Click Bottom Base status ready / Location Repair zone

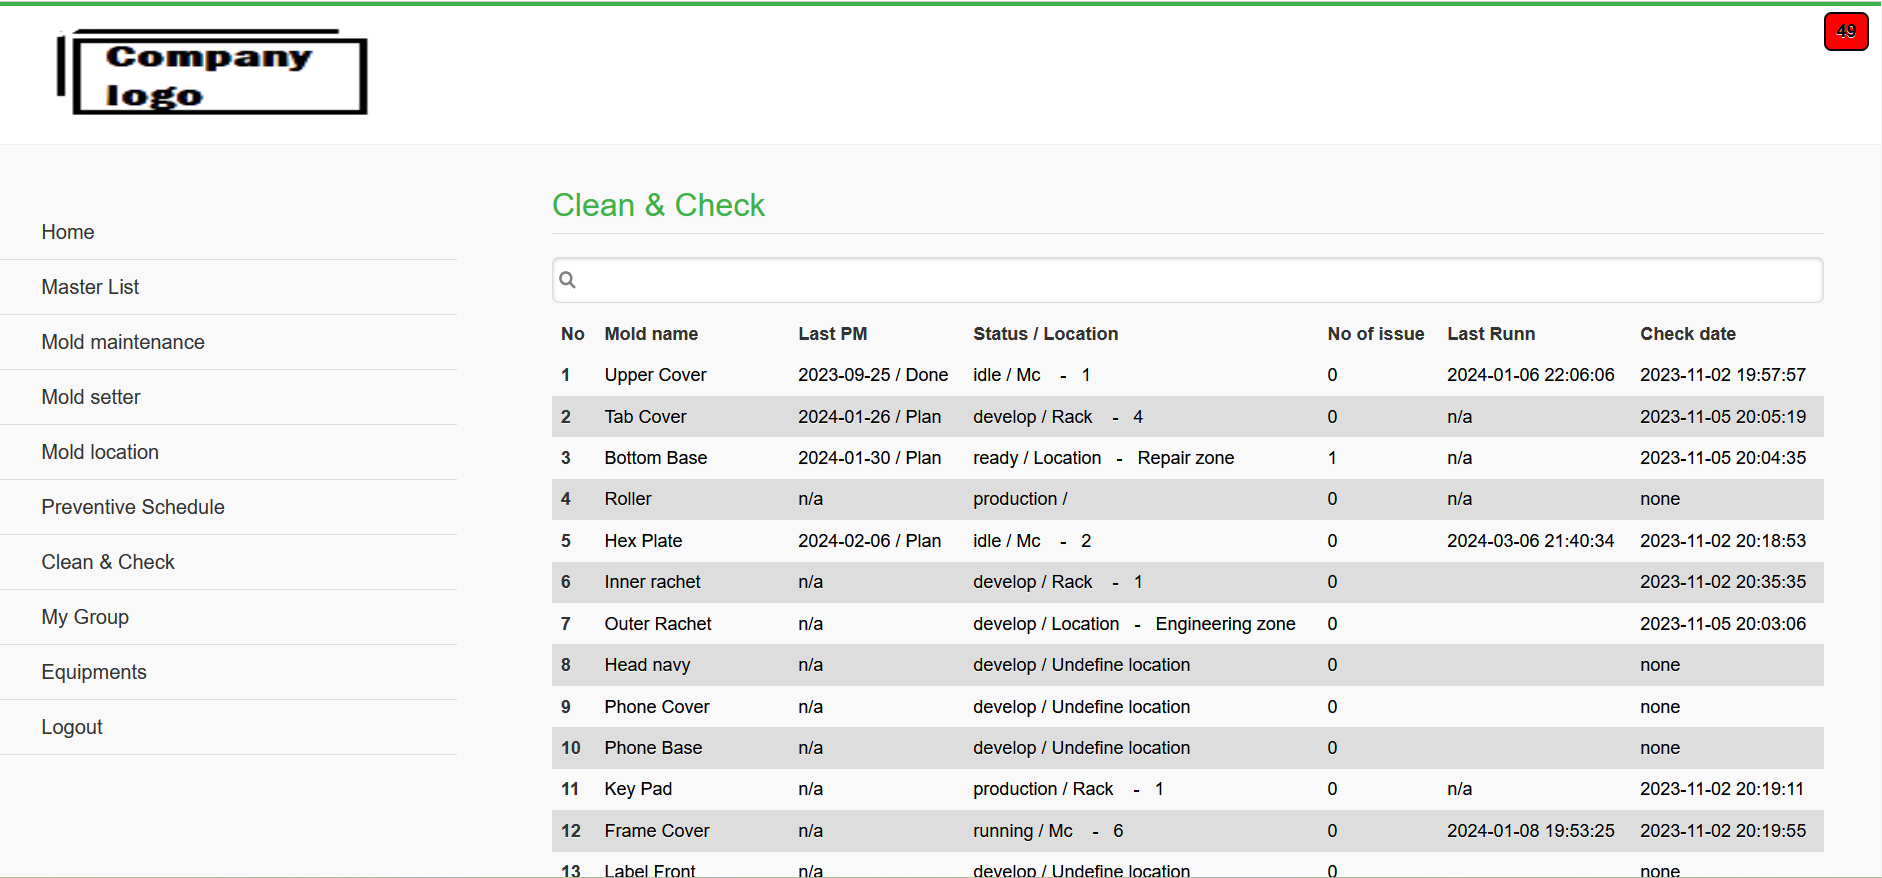(x=1104, y=458)
